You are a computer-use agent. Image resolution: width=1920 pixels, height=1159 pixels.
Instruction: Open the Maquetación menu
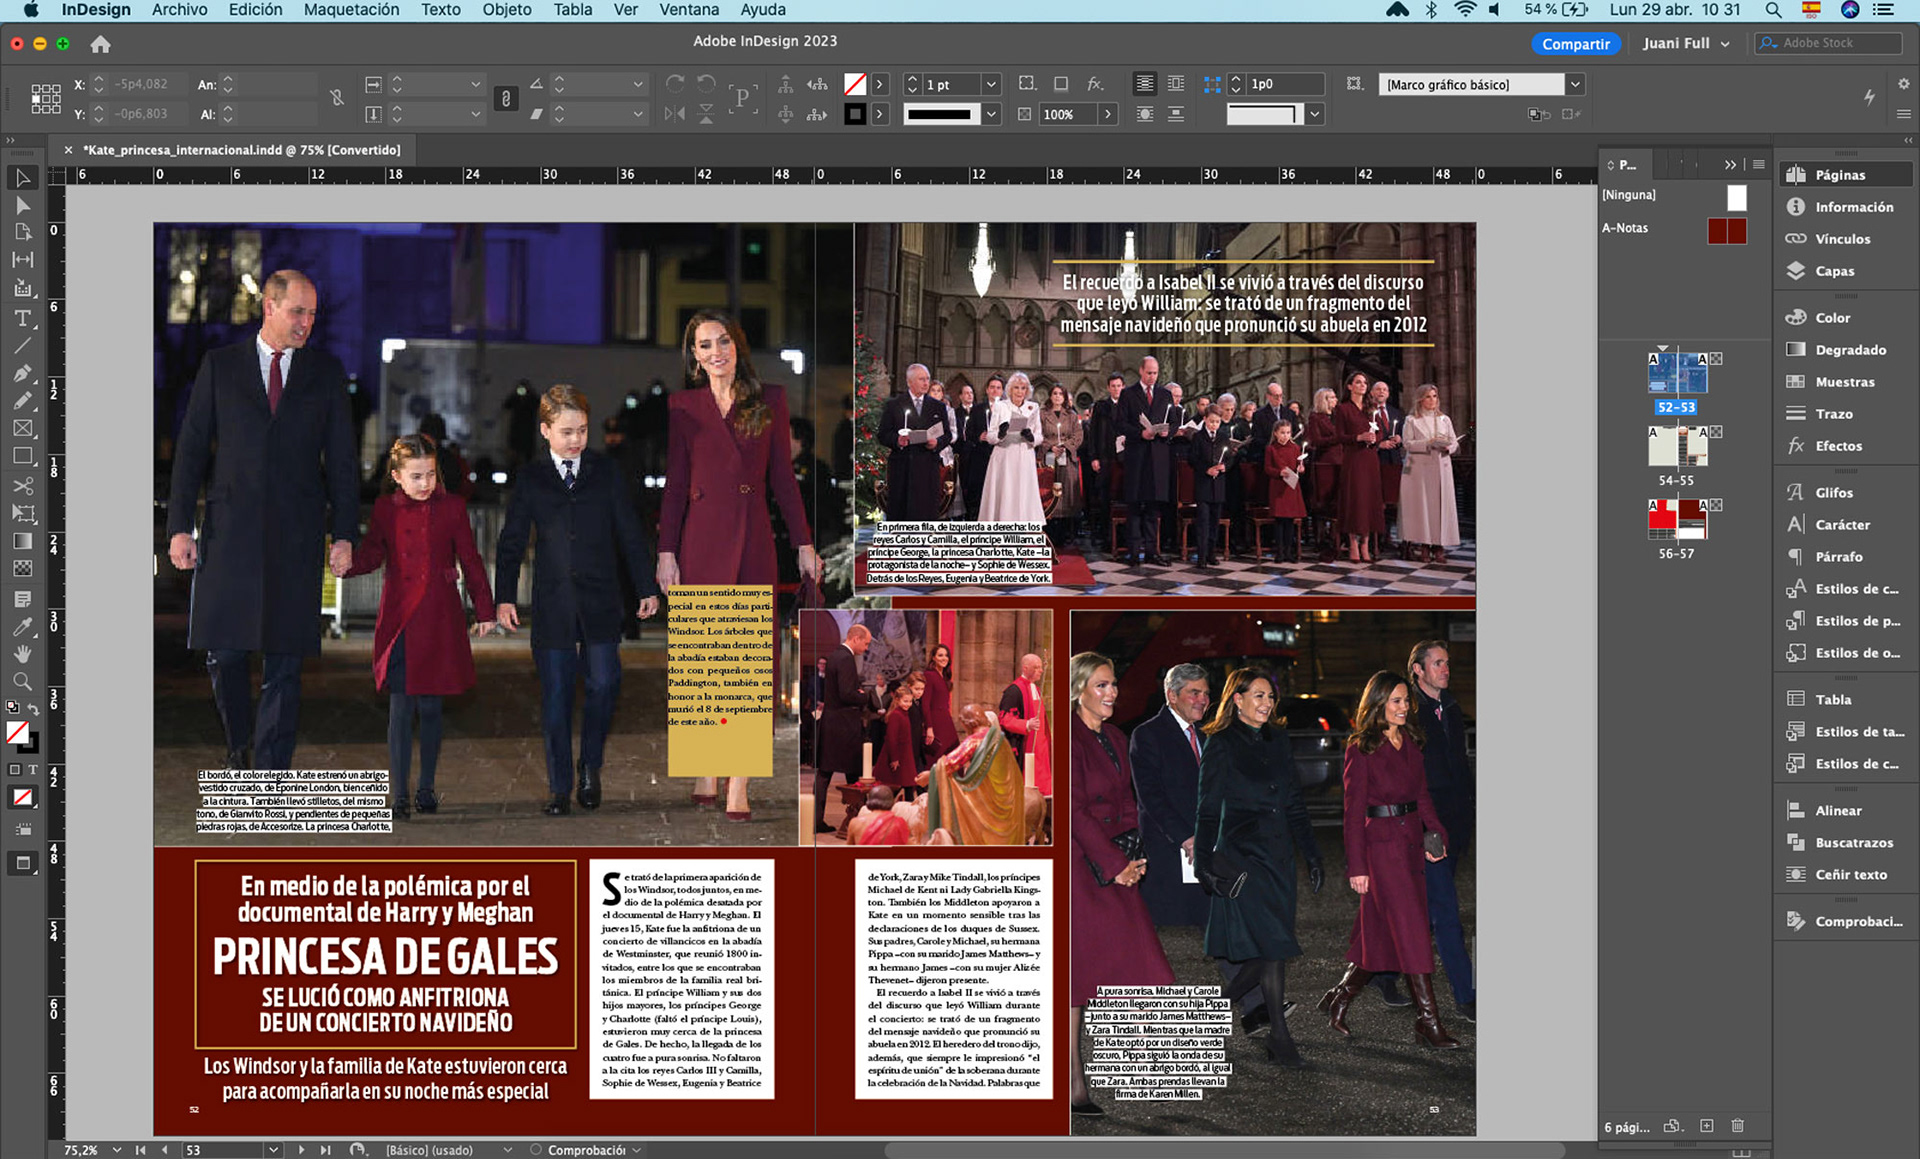351,10
